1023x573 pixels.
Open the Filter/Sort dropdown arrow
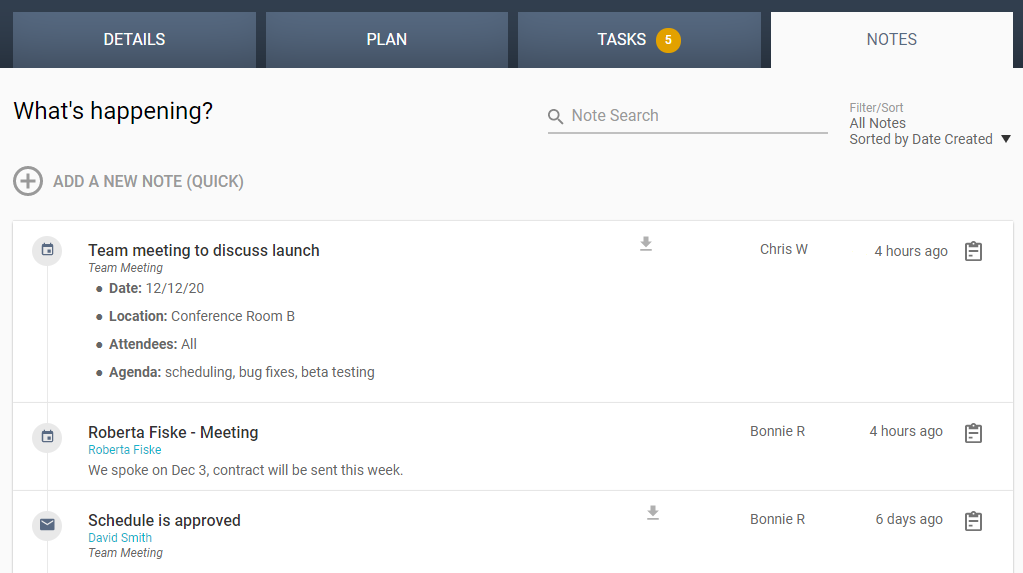tap(1005, 140)
